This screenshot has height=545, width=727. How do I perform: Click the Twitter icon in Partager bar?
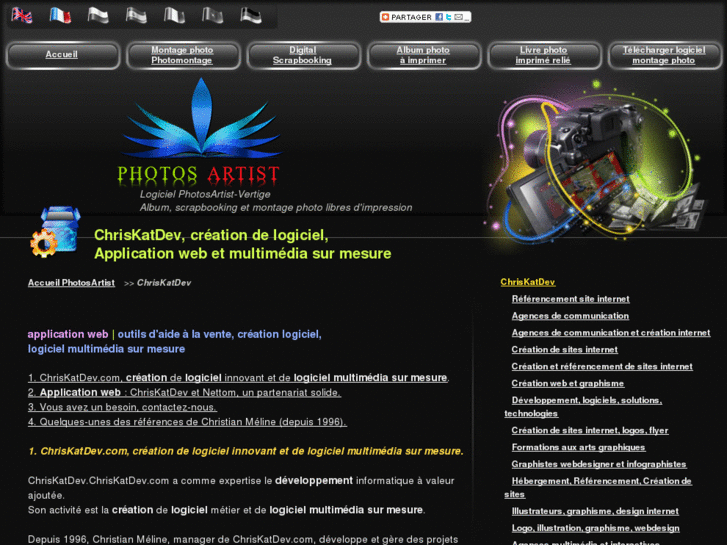pyautogui.click(x=448, y=17)
